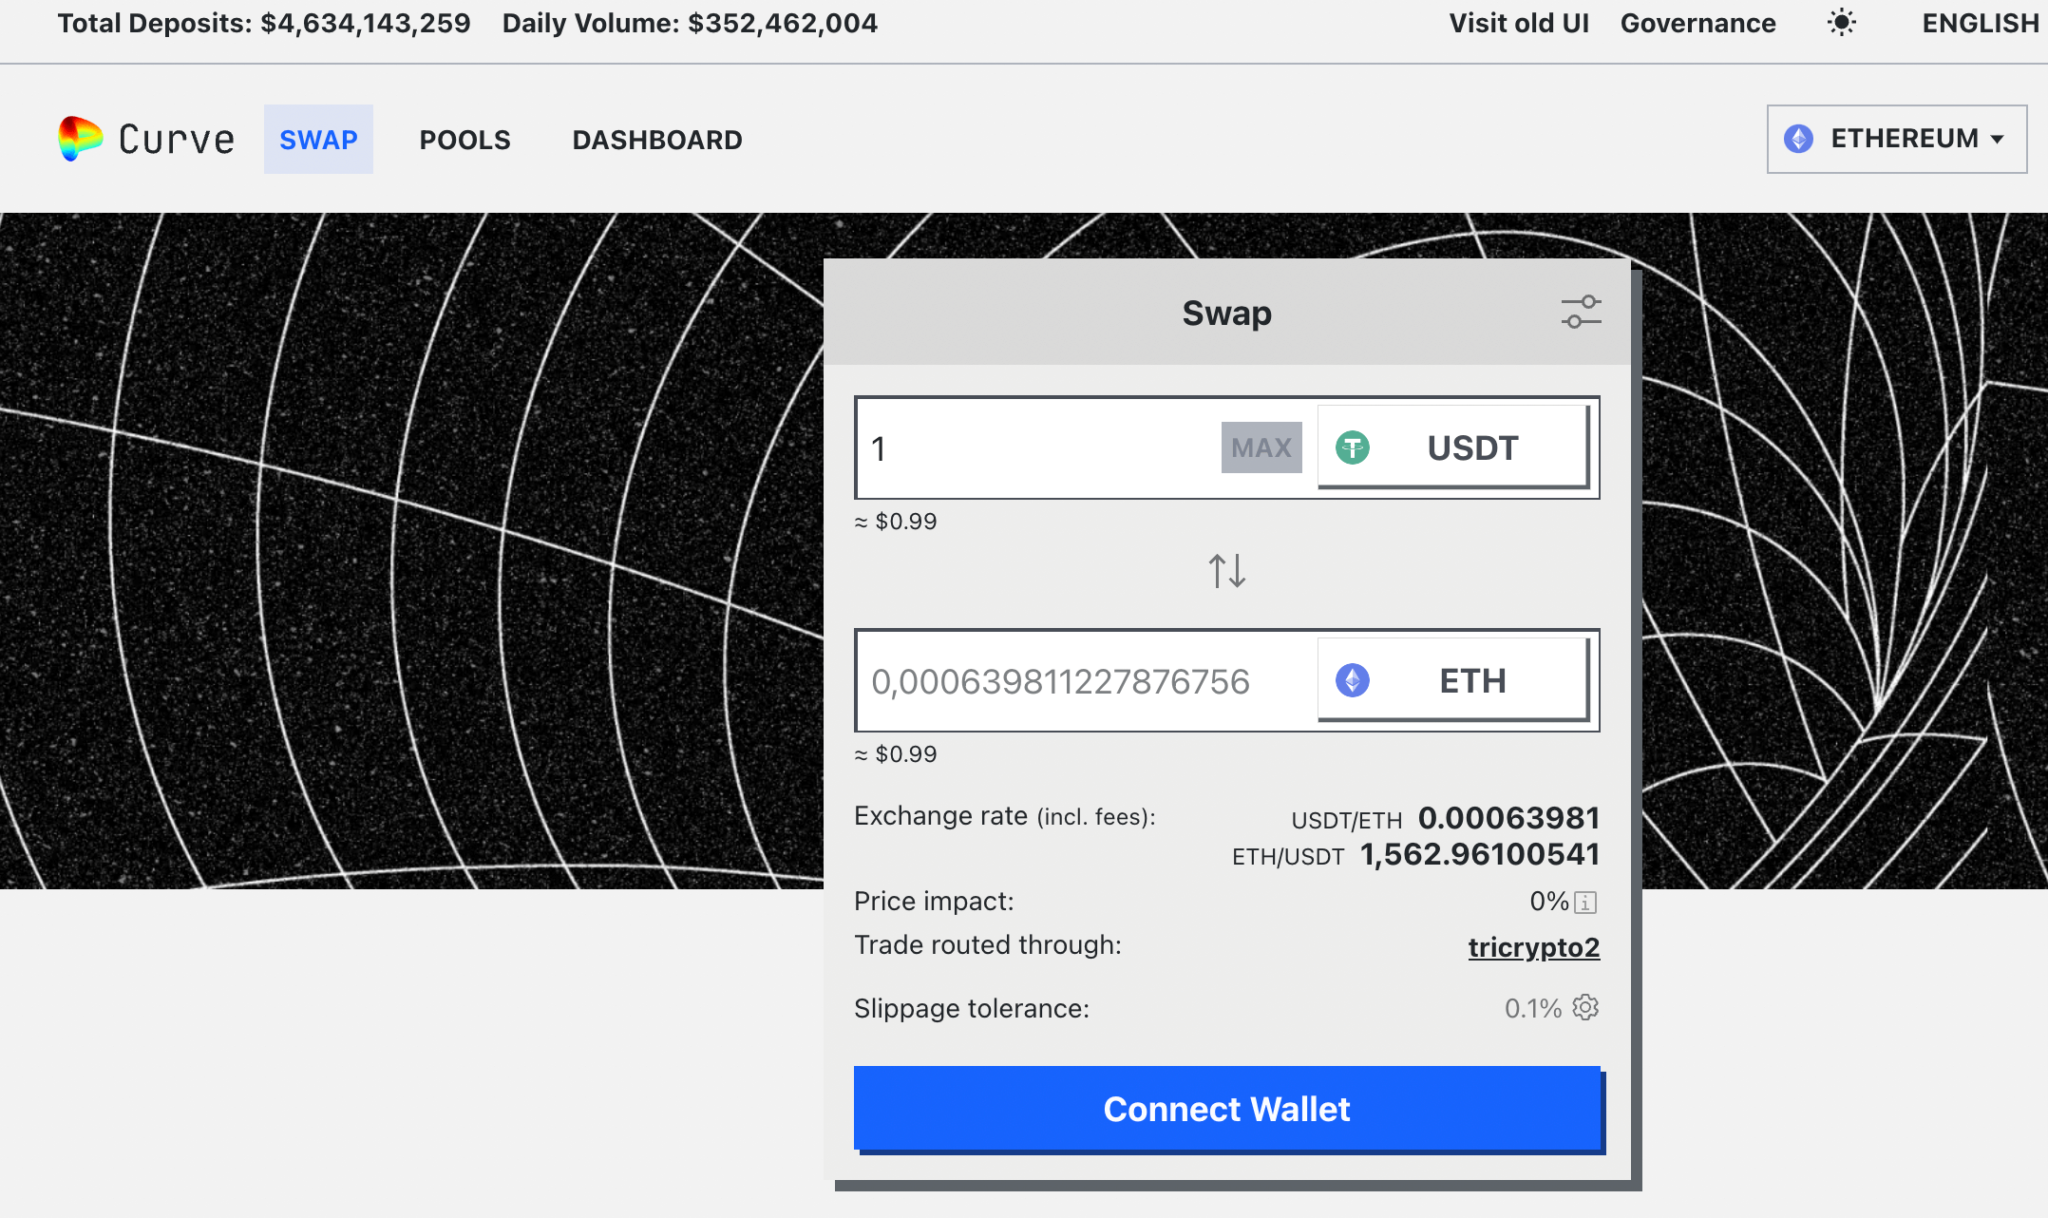Screen dimensions: 2048x1218
Task: Click the price impact info icon
Action: tap(1586, 901)
